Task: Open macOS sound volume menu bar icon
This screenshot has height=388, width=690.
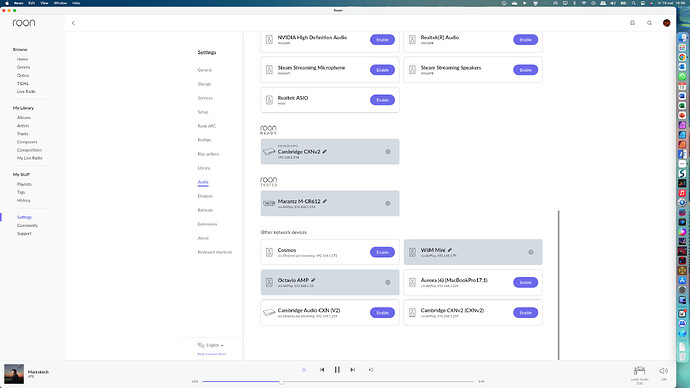Action: tap(613, 3)
